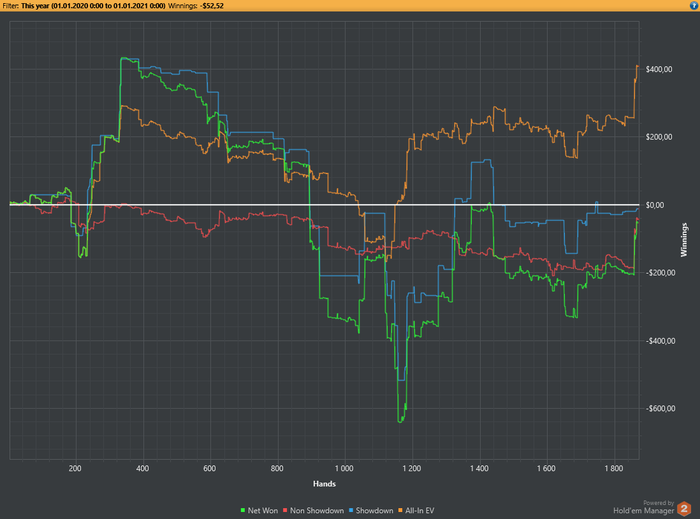Click the 1 400 hands axis tick label
Image resolution: width=700 pixels, height=519 pixels.
tap(479, 468)
